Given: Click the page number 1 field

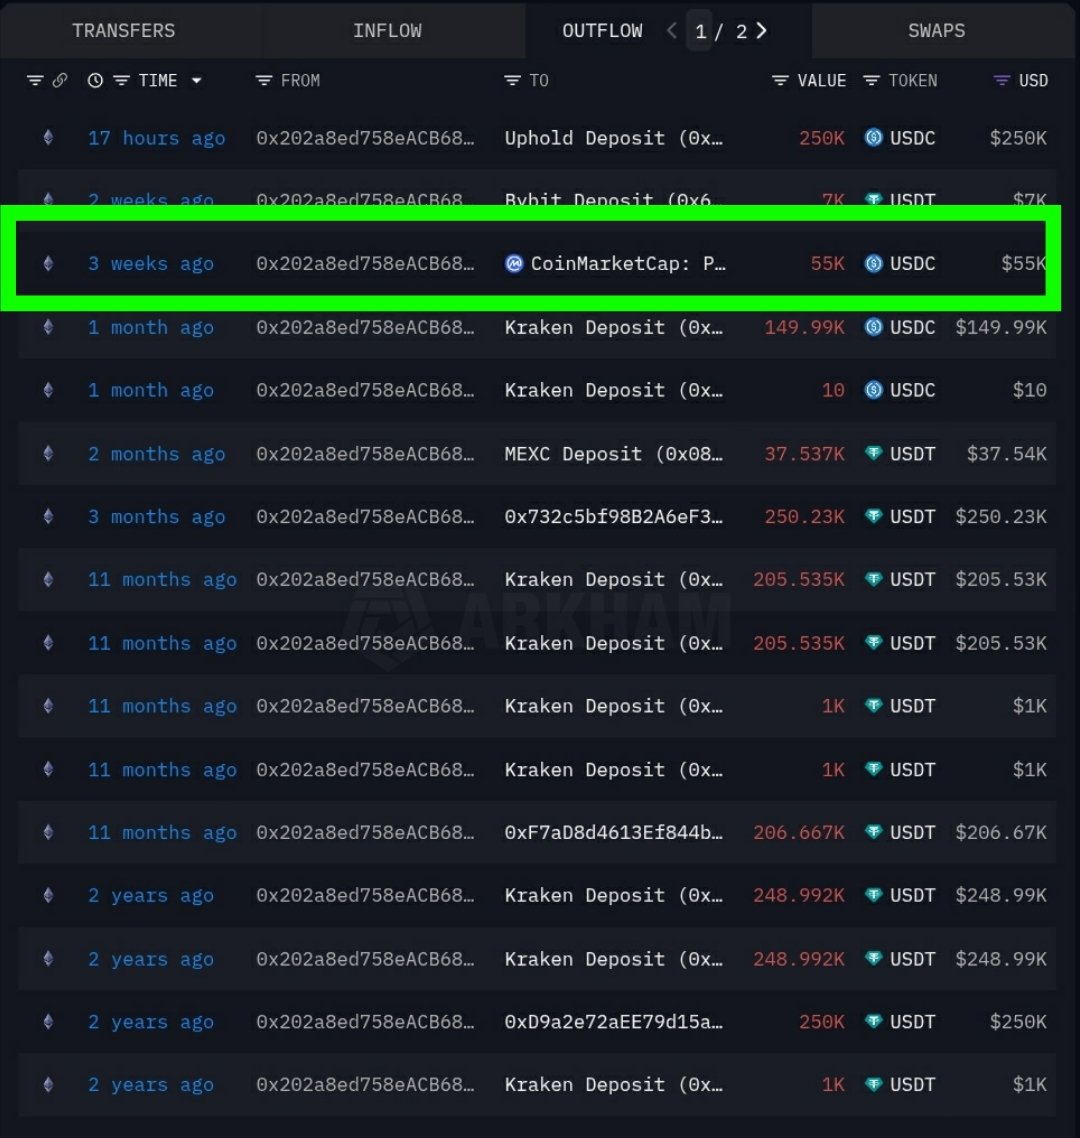Looking at the screenshot, I should coord(700,31).
